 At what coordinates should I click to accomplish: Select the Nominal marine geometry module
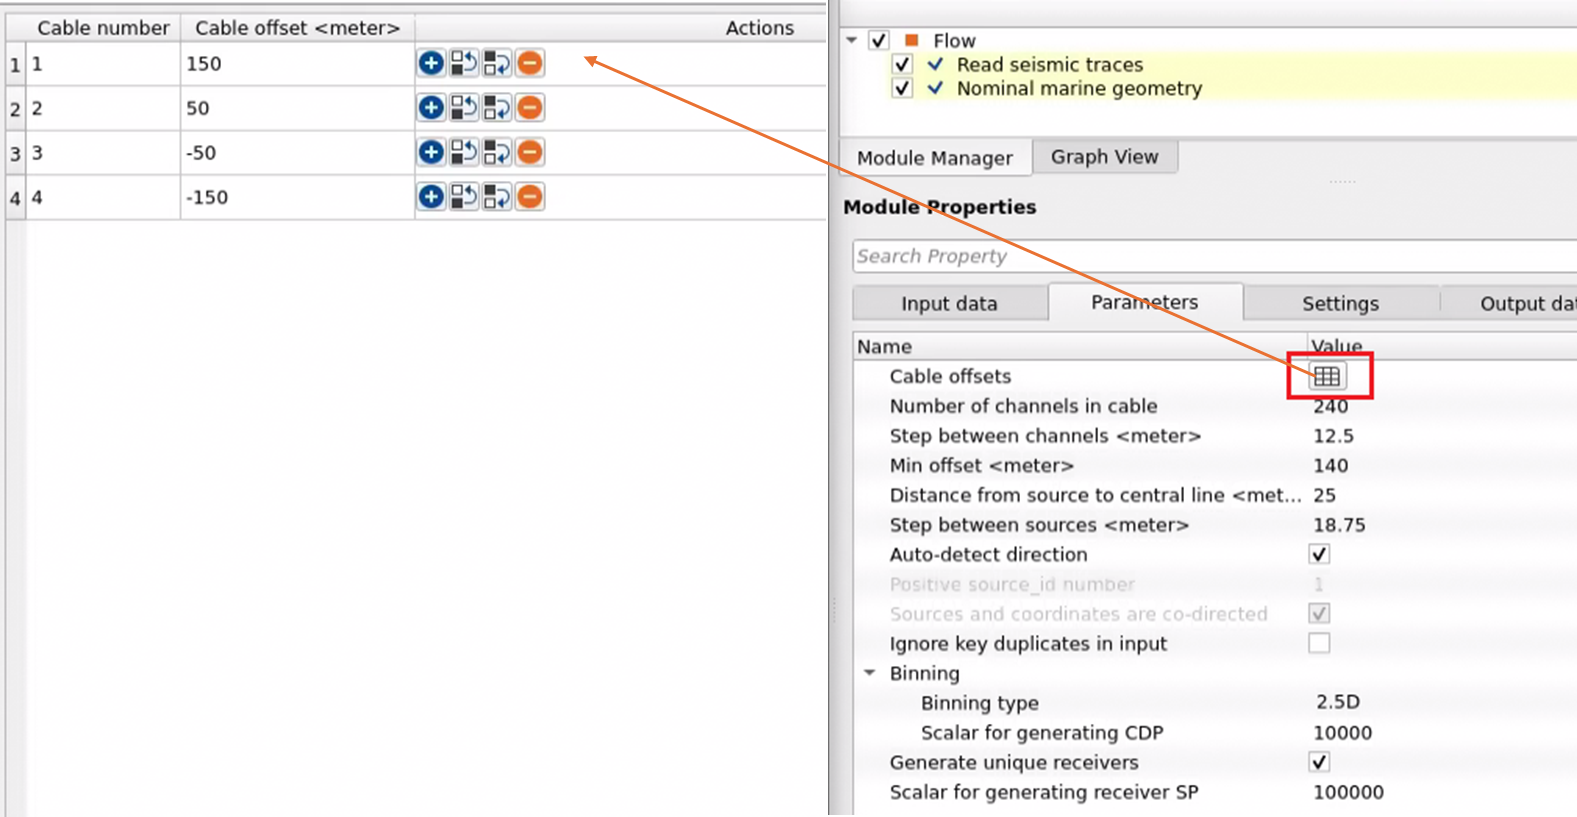1079,89
